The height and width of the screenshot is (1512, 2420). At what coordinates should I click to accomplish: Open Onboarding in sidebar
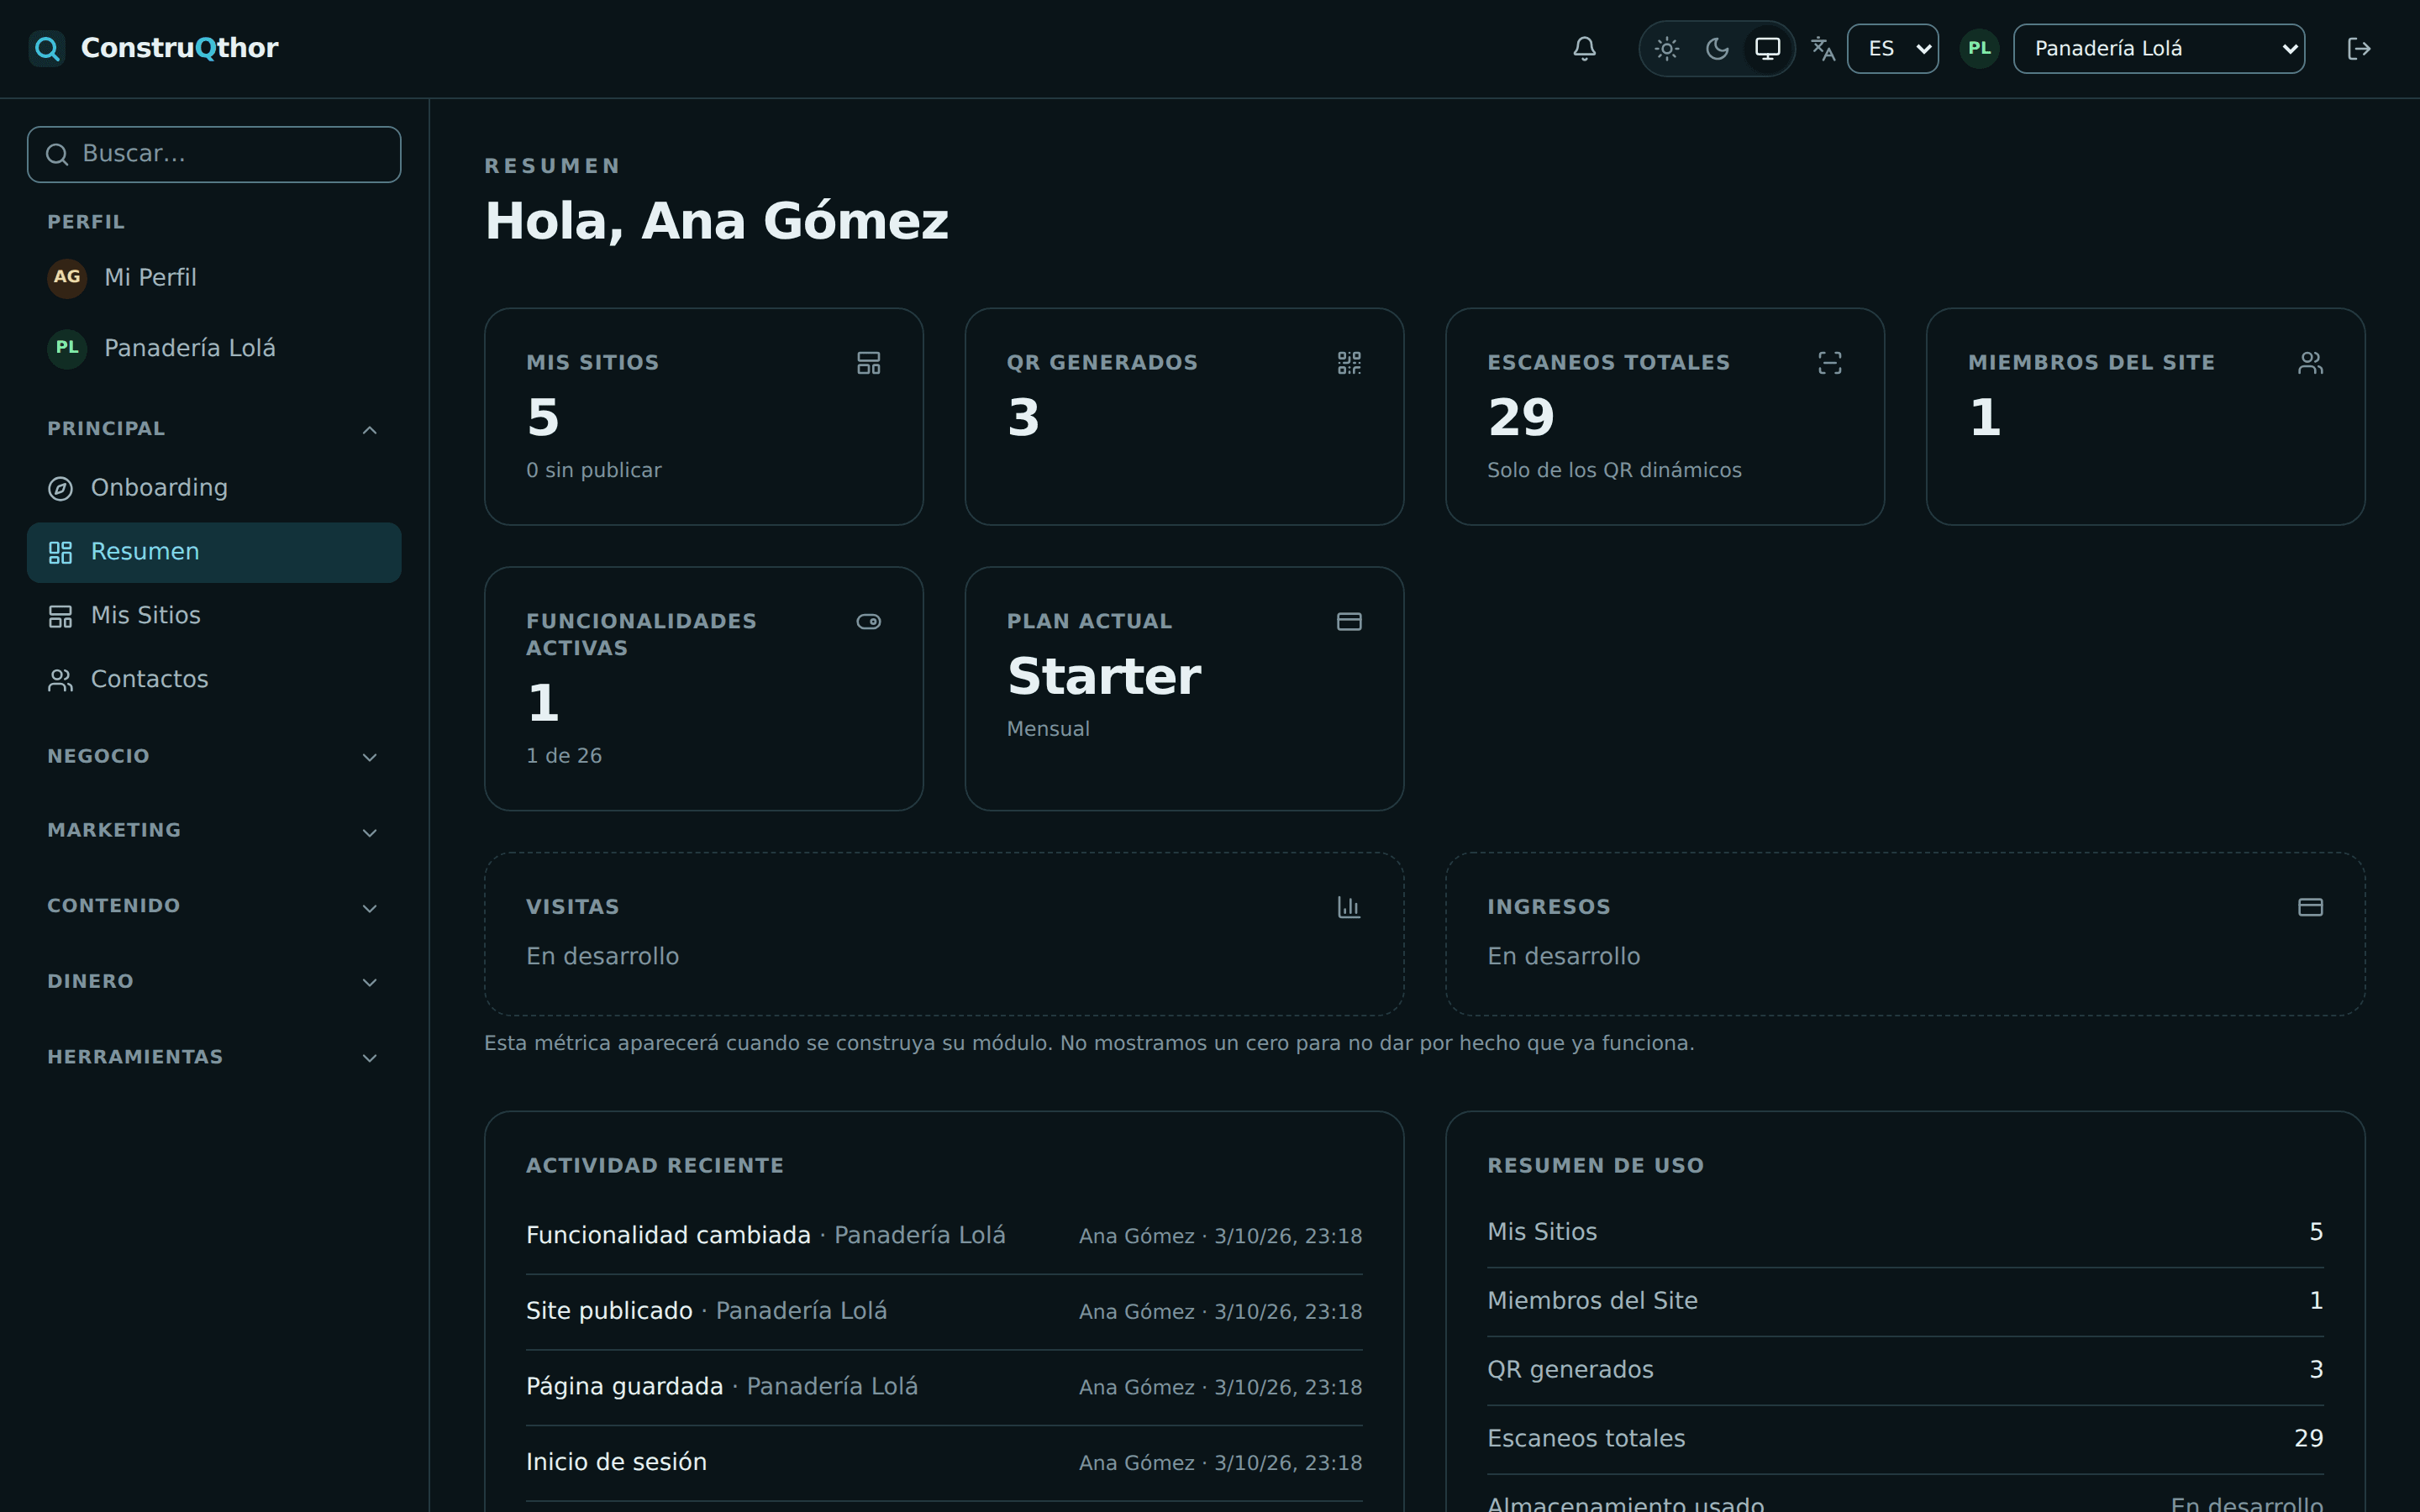(214, 488)
